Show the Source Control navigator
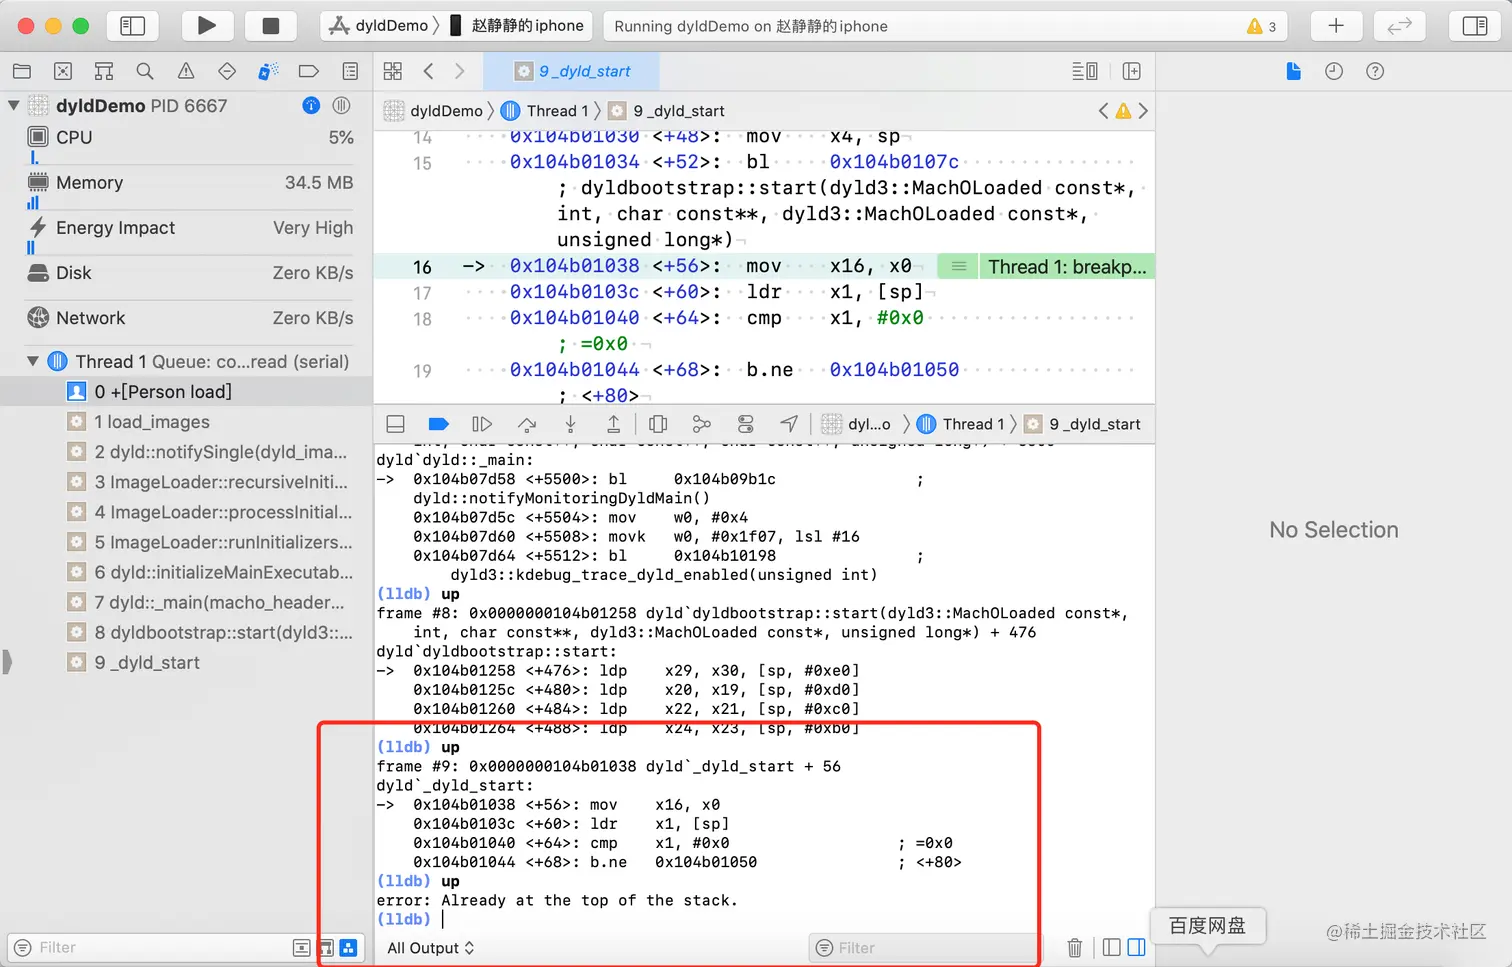This screenshot has width=1512, height=967. [x=63, y=71]
